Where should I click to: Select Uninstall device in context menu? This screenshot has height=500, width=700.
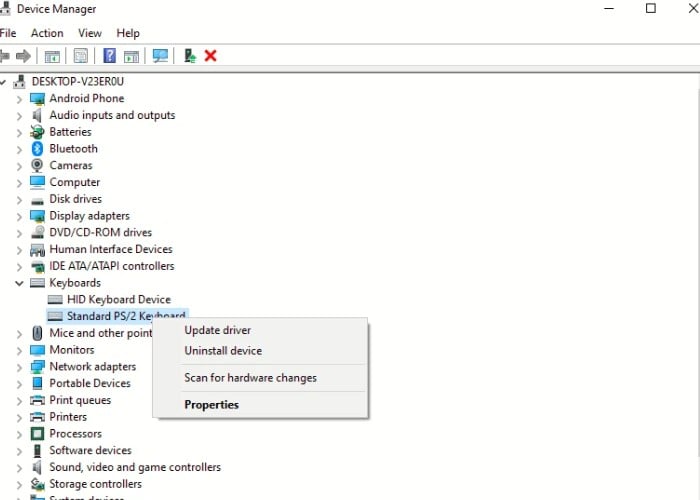pos(223,351)
